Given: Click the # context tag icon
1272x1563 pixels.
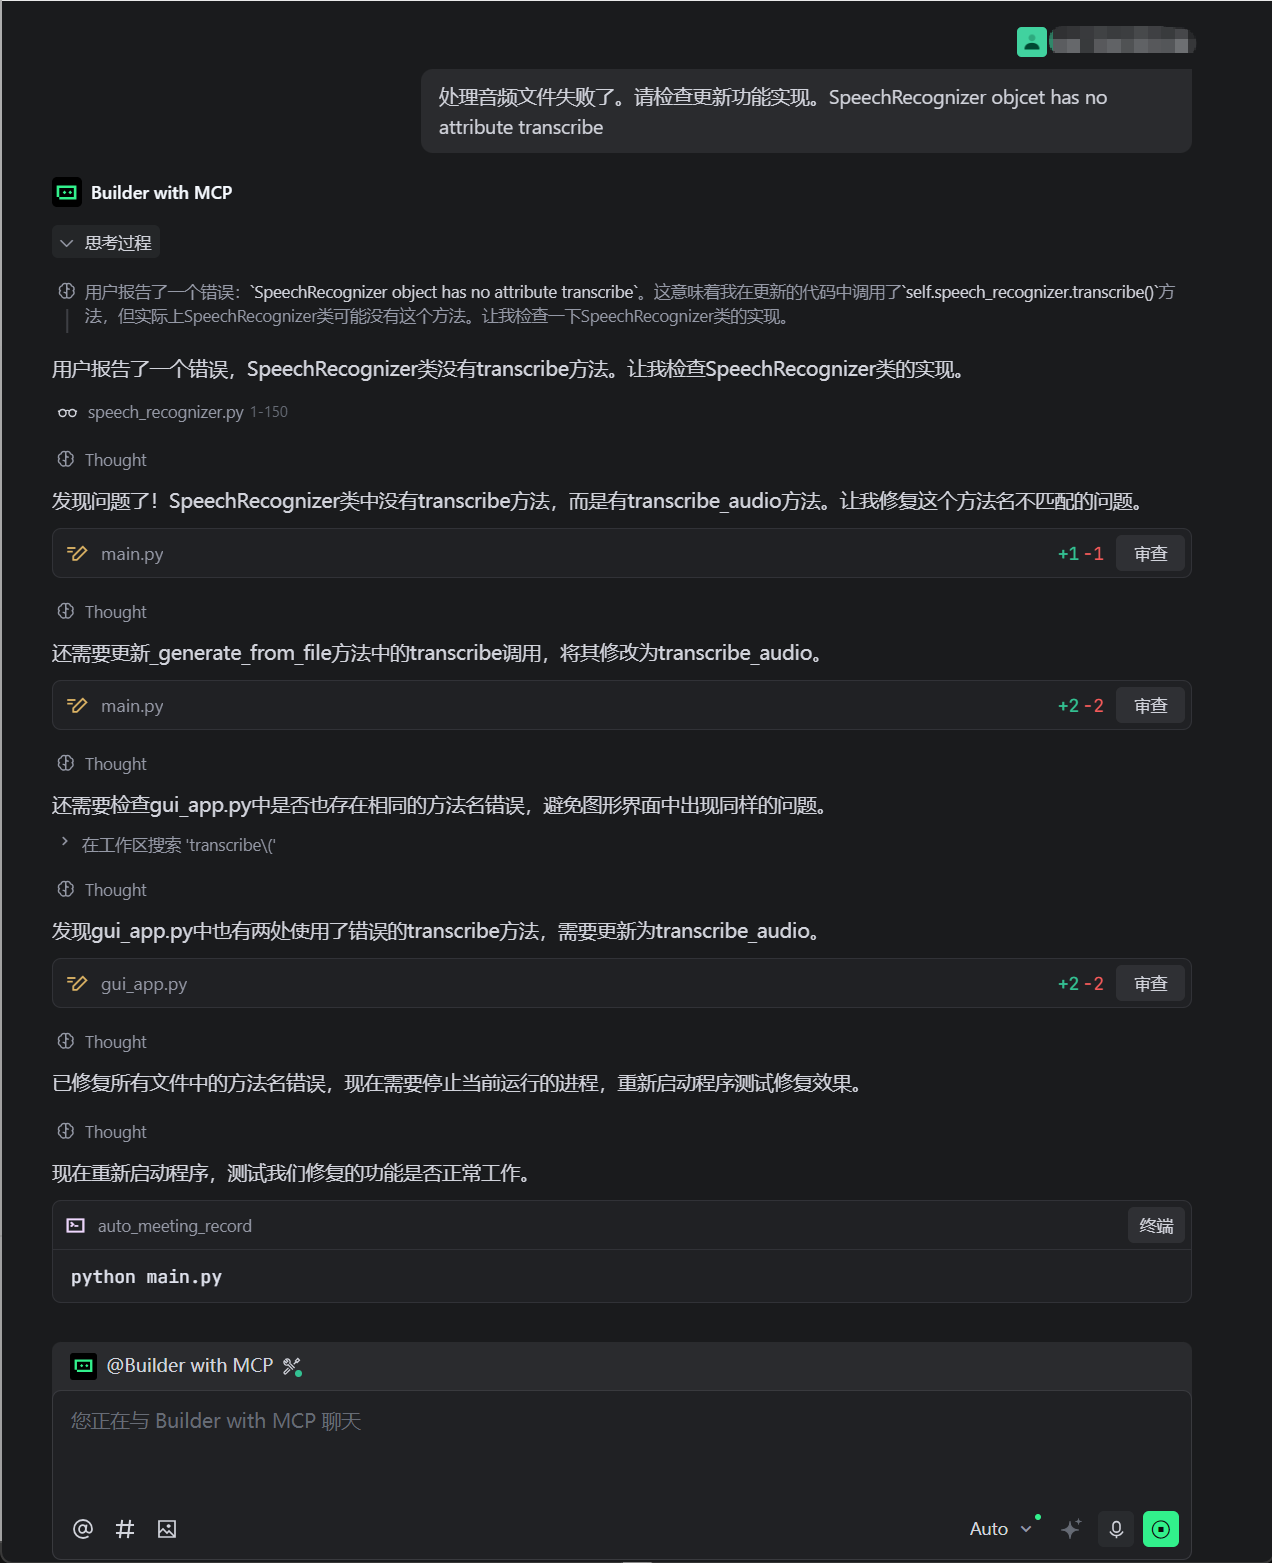Looking at the screenshot, I should [x=124, y=1528].
